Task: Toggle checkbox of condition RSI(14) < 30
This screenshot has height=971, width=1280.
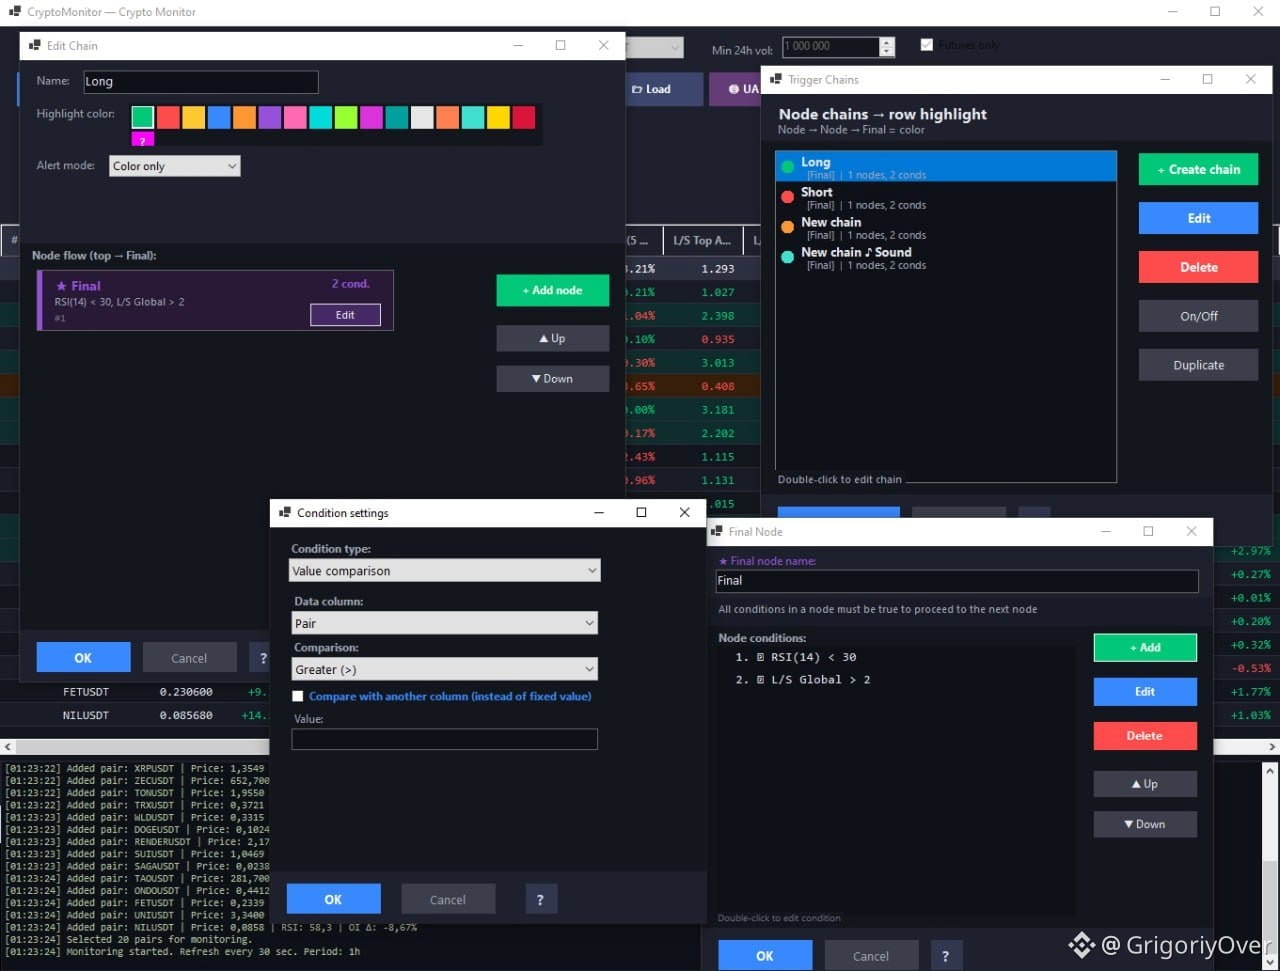Action: tap(760, 657)
